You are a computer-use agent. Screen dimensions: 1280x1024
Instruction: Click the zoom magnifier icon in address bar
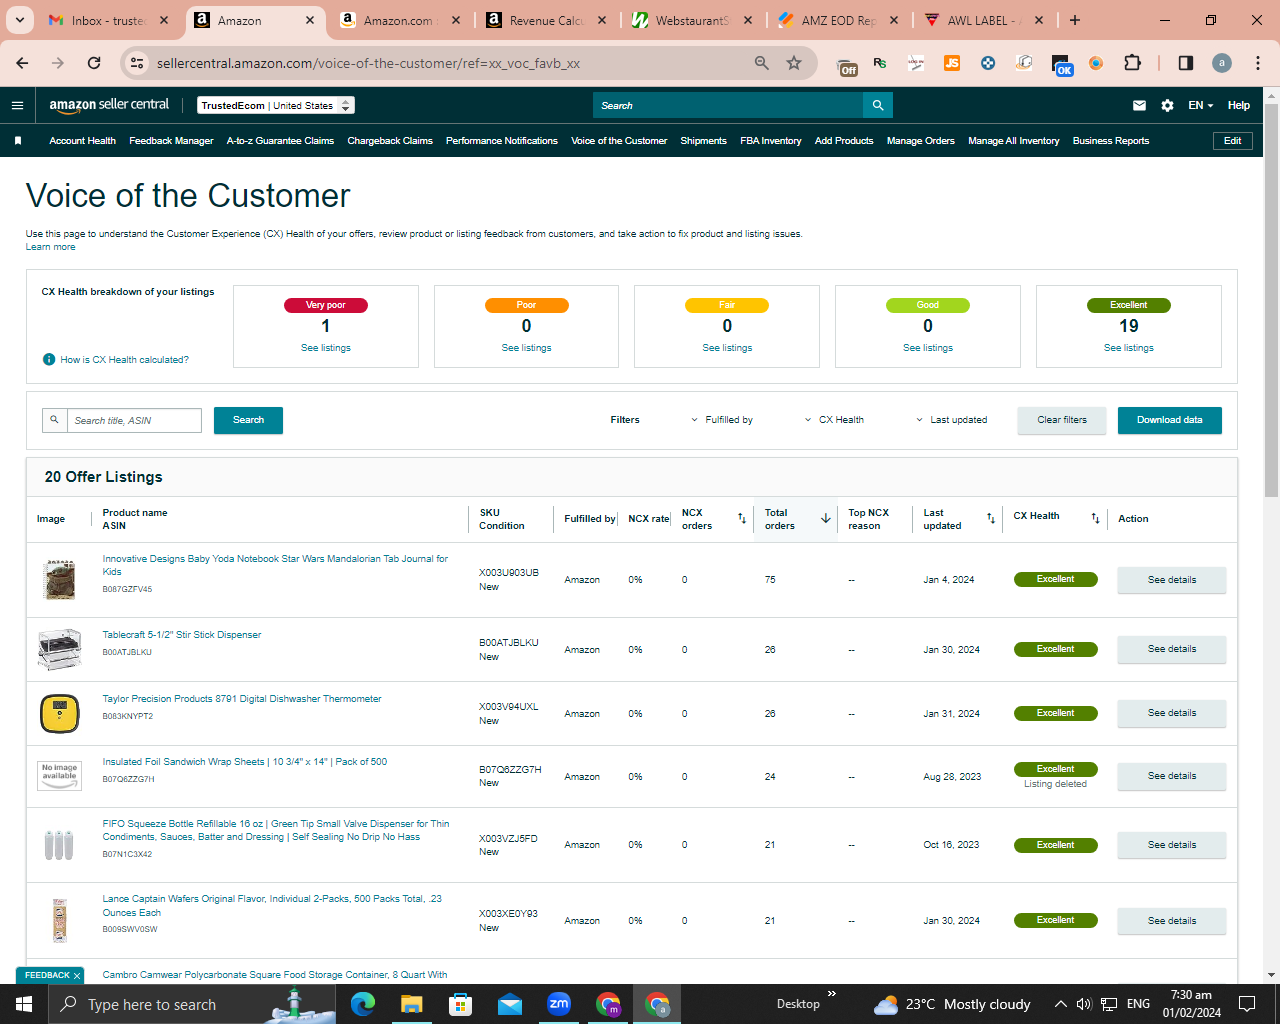(x=762, y=63)
